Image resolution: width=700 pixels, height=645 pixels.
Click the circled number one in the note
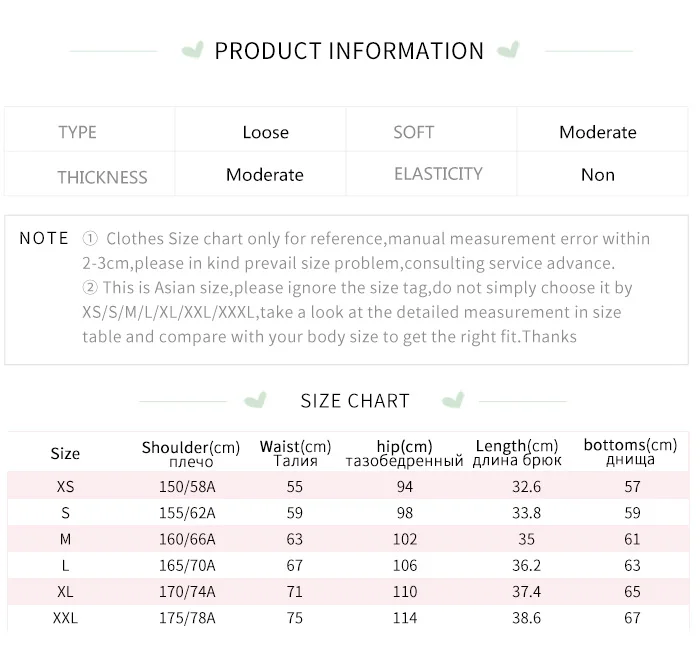90,239
